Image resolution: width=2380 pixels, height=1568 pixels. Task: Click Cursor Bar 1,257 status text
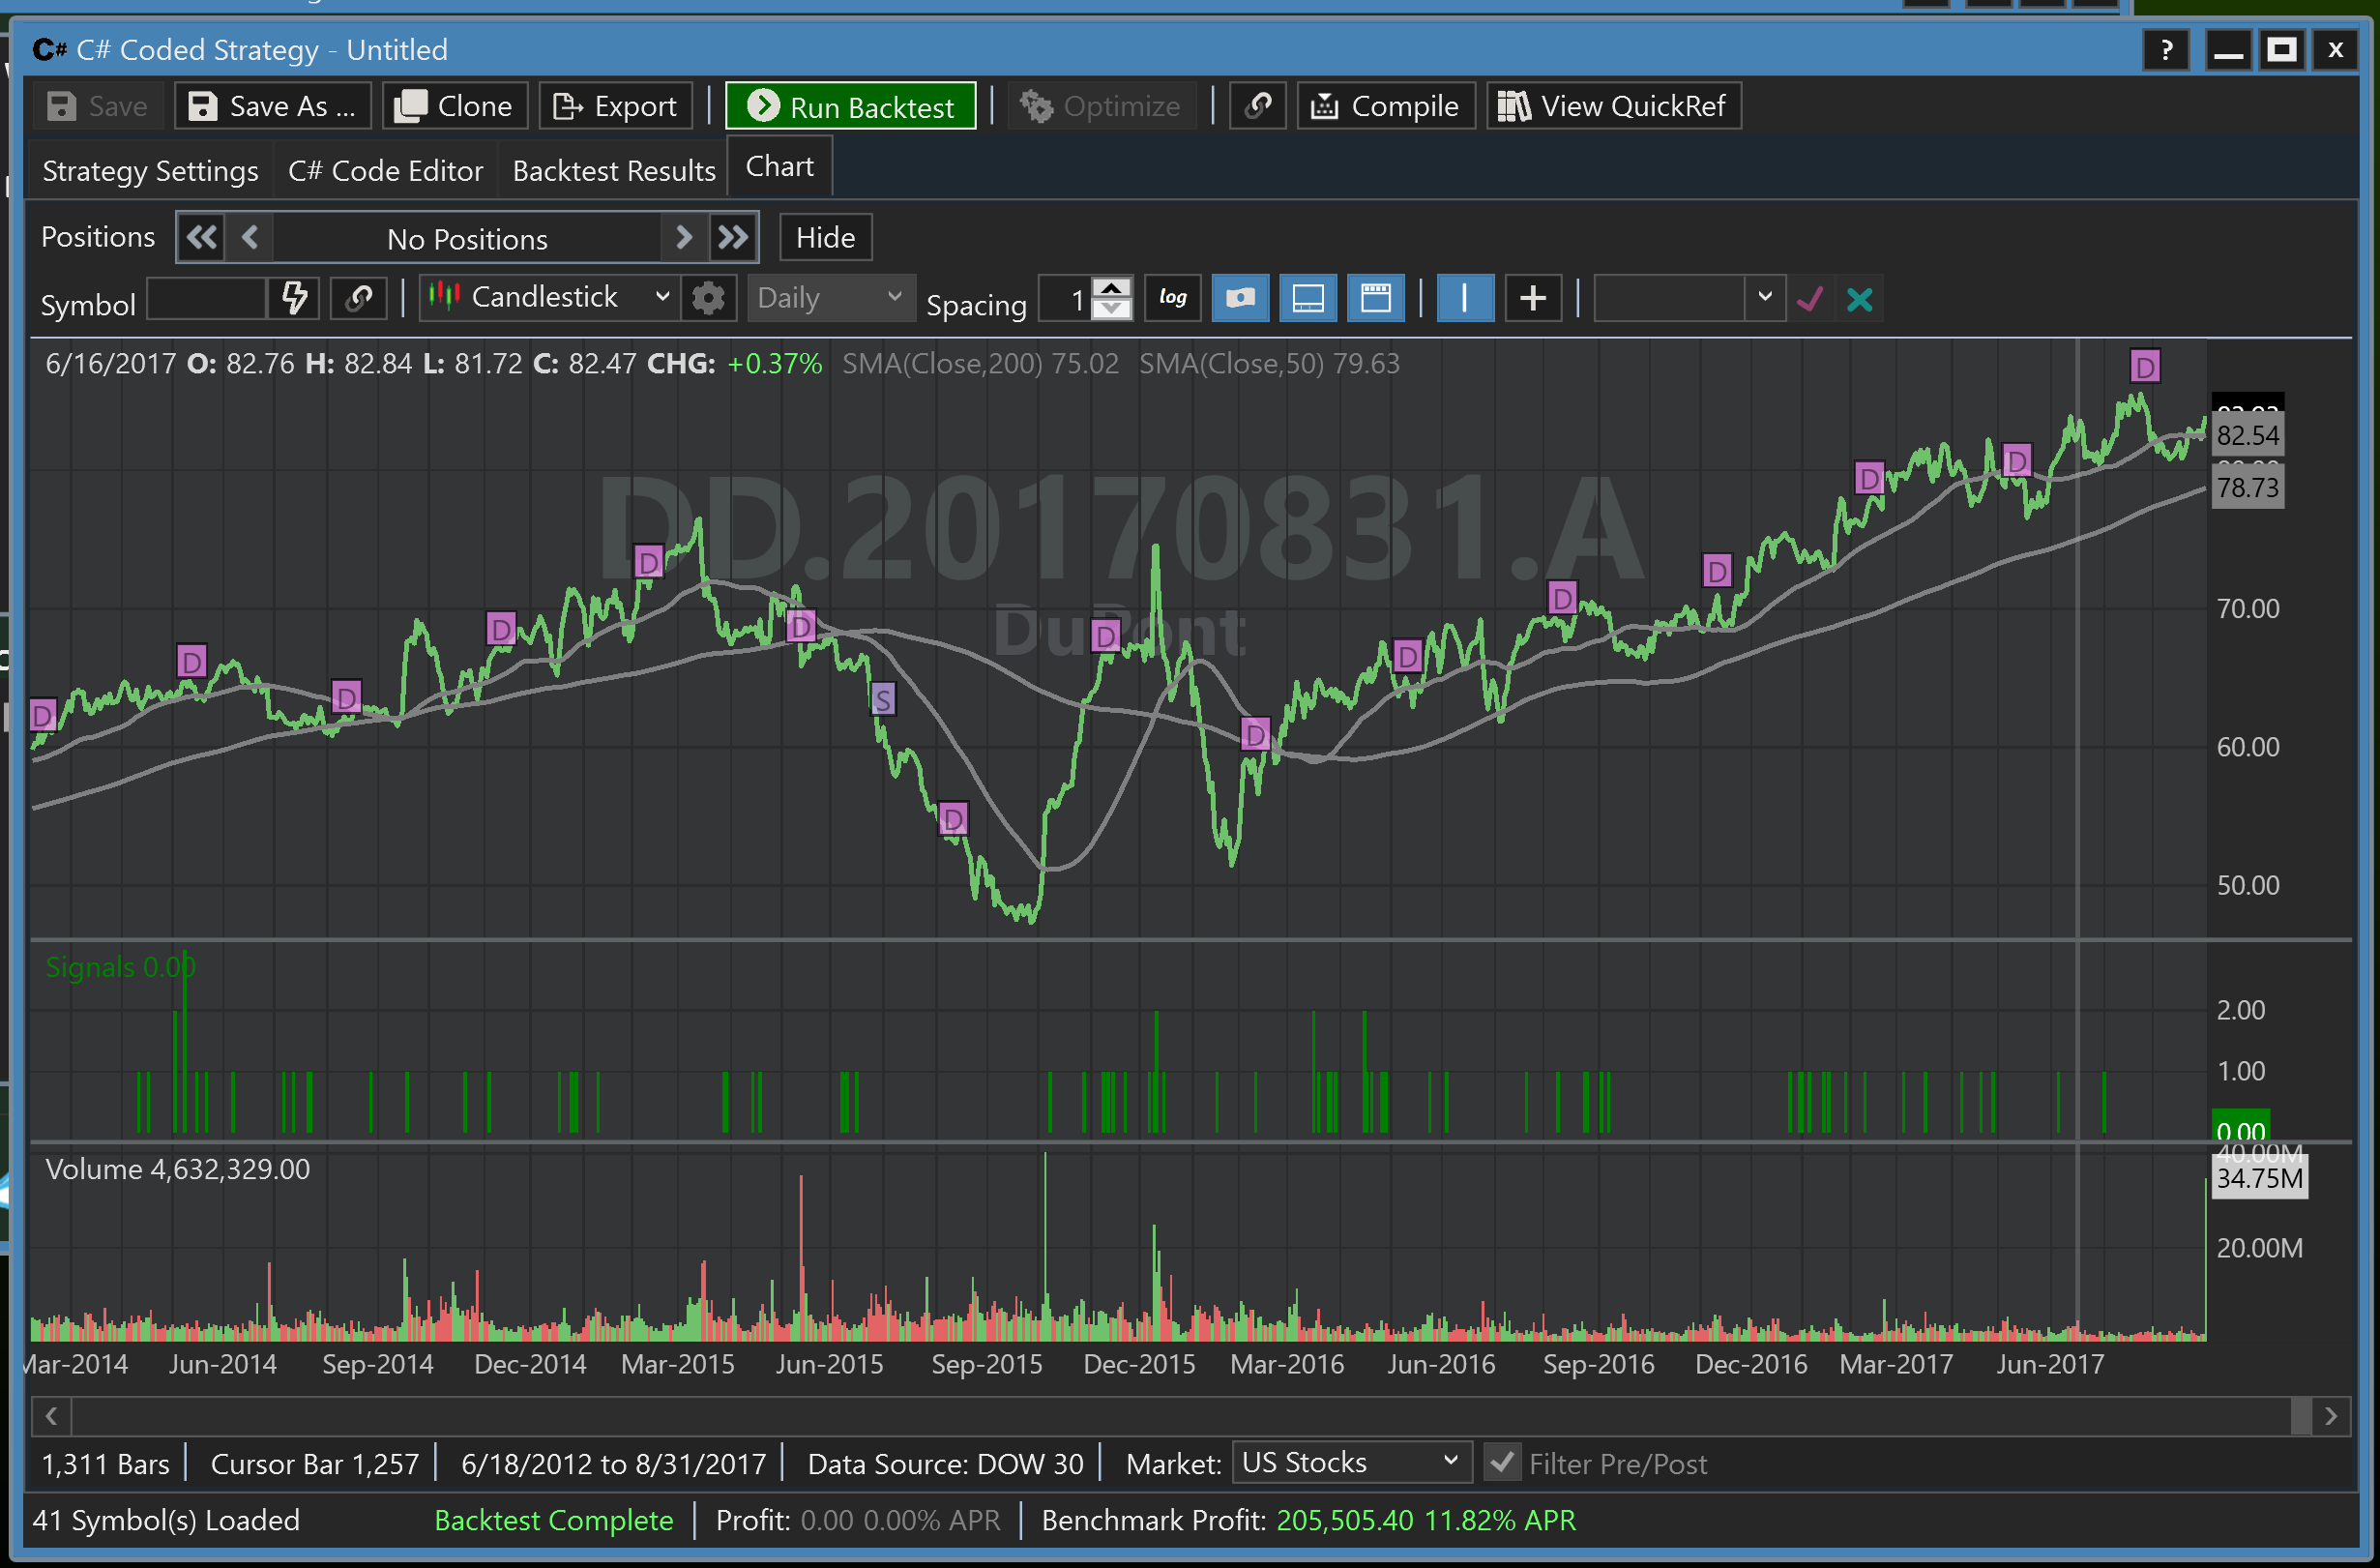(315, 1464)
